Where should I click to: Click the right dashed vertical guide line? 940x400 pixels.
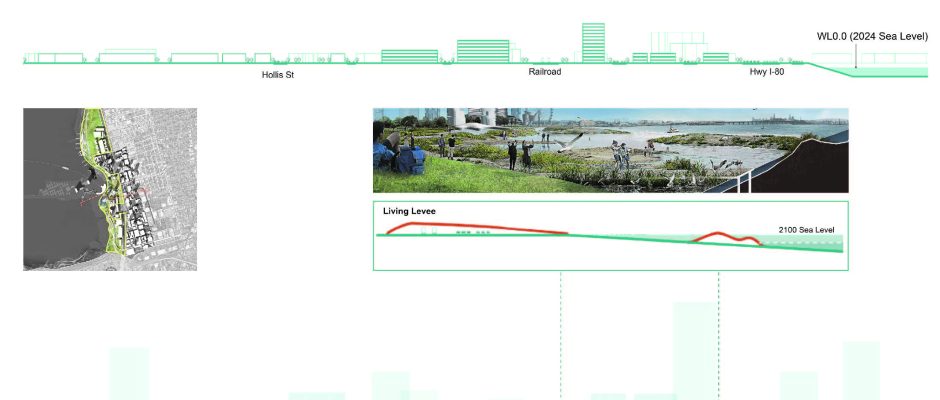click(x=719, y=330)
